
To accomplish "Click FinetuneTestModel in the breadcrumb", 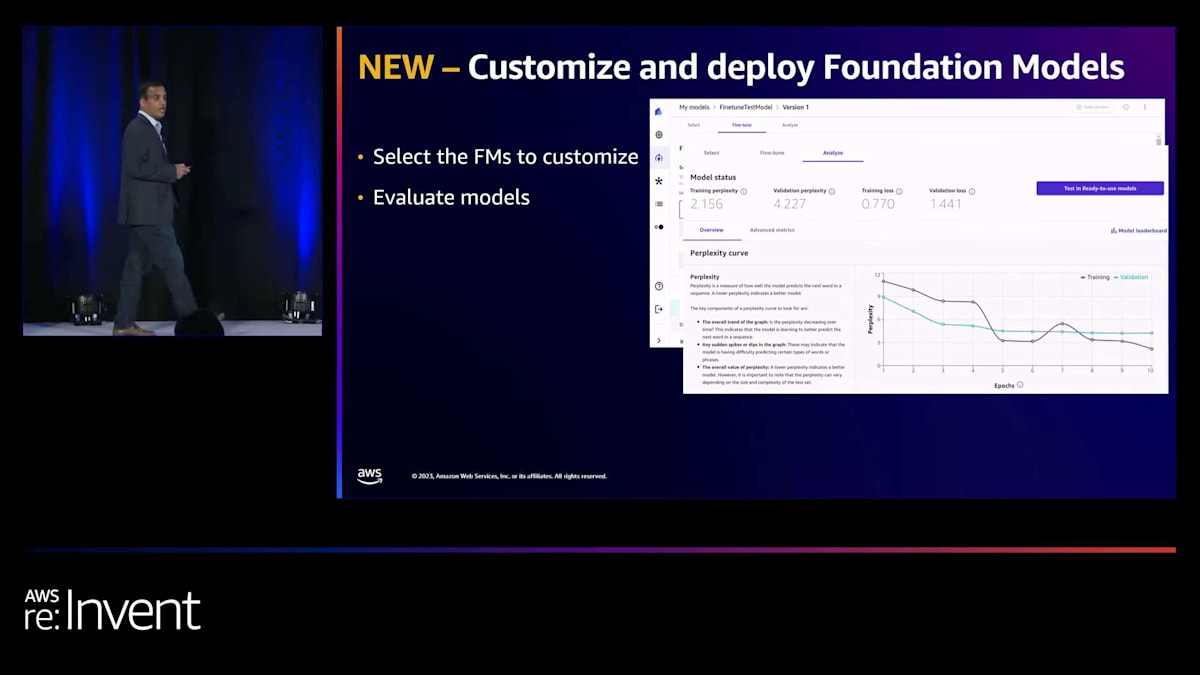I will [x=746, y=107].
